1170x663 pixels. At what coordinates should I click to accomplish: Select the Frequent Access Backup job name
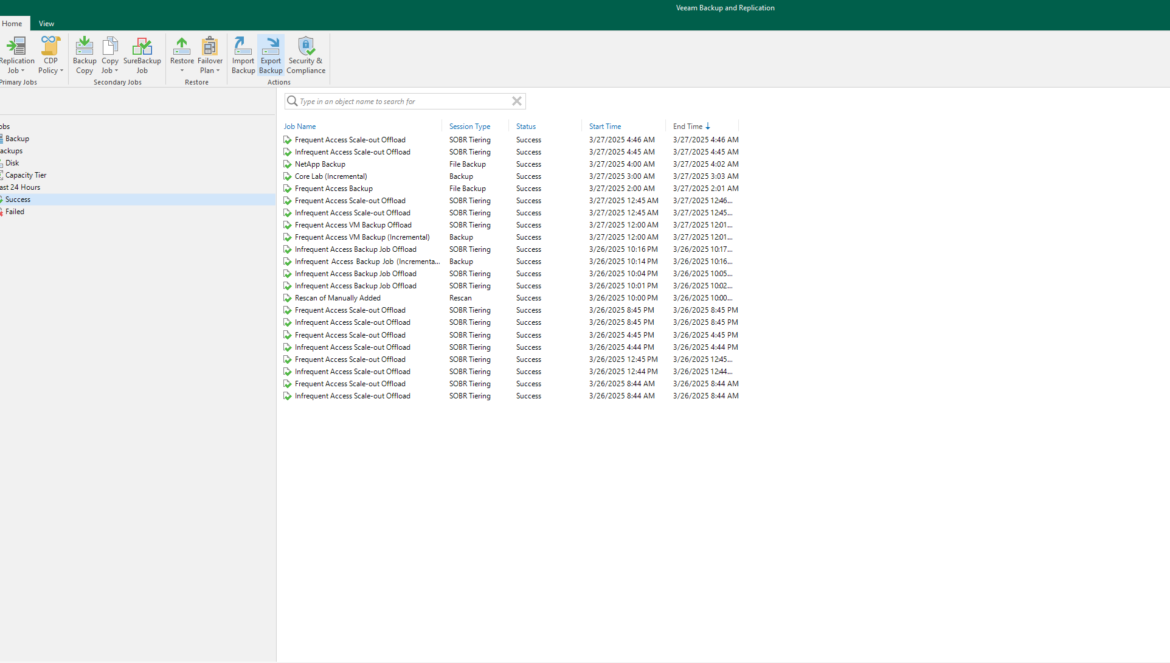(x=334, y=188)
